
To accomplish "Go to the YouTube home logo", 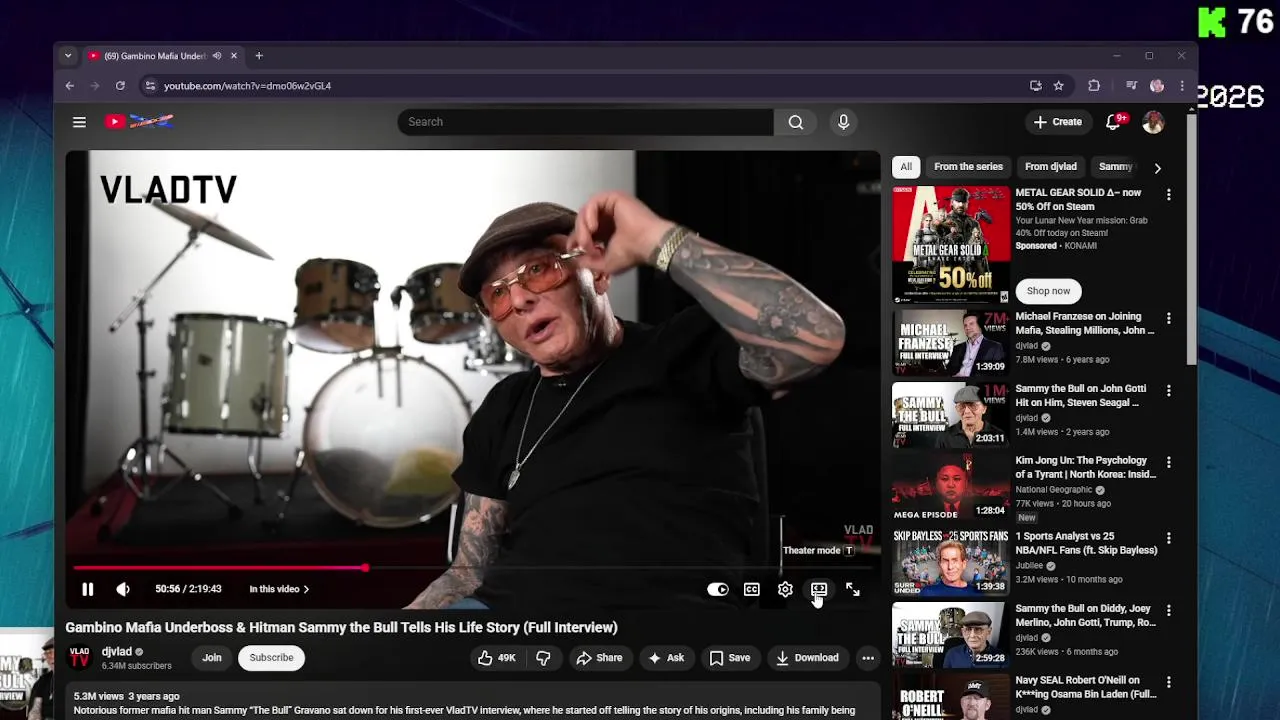I will point(140,122).
